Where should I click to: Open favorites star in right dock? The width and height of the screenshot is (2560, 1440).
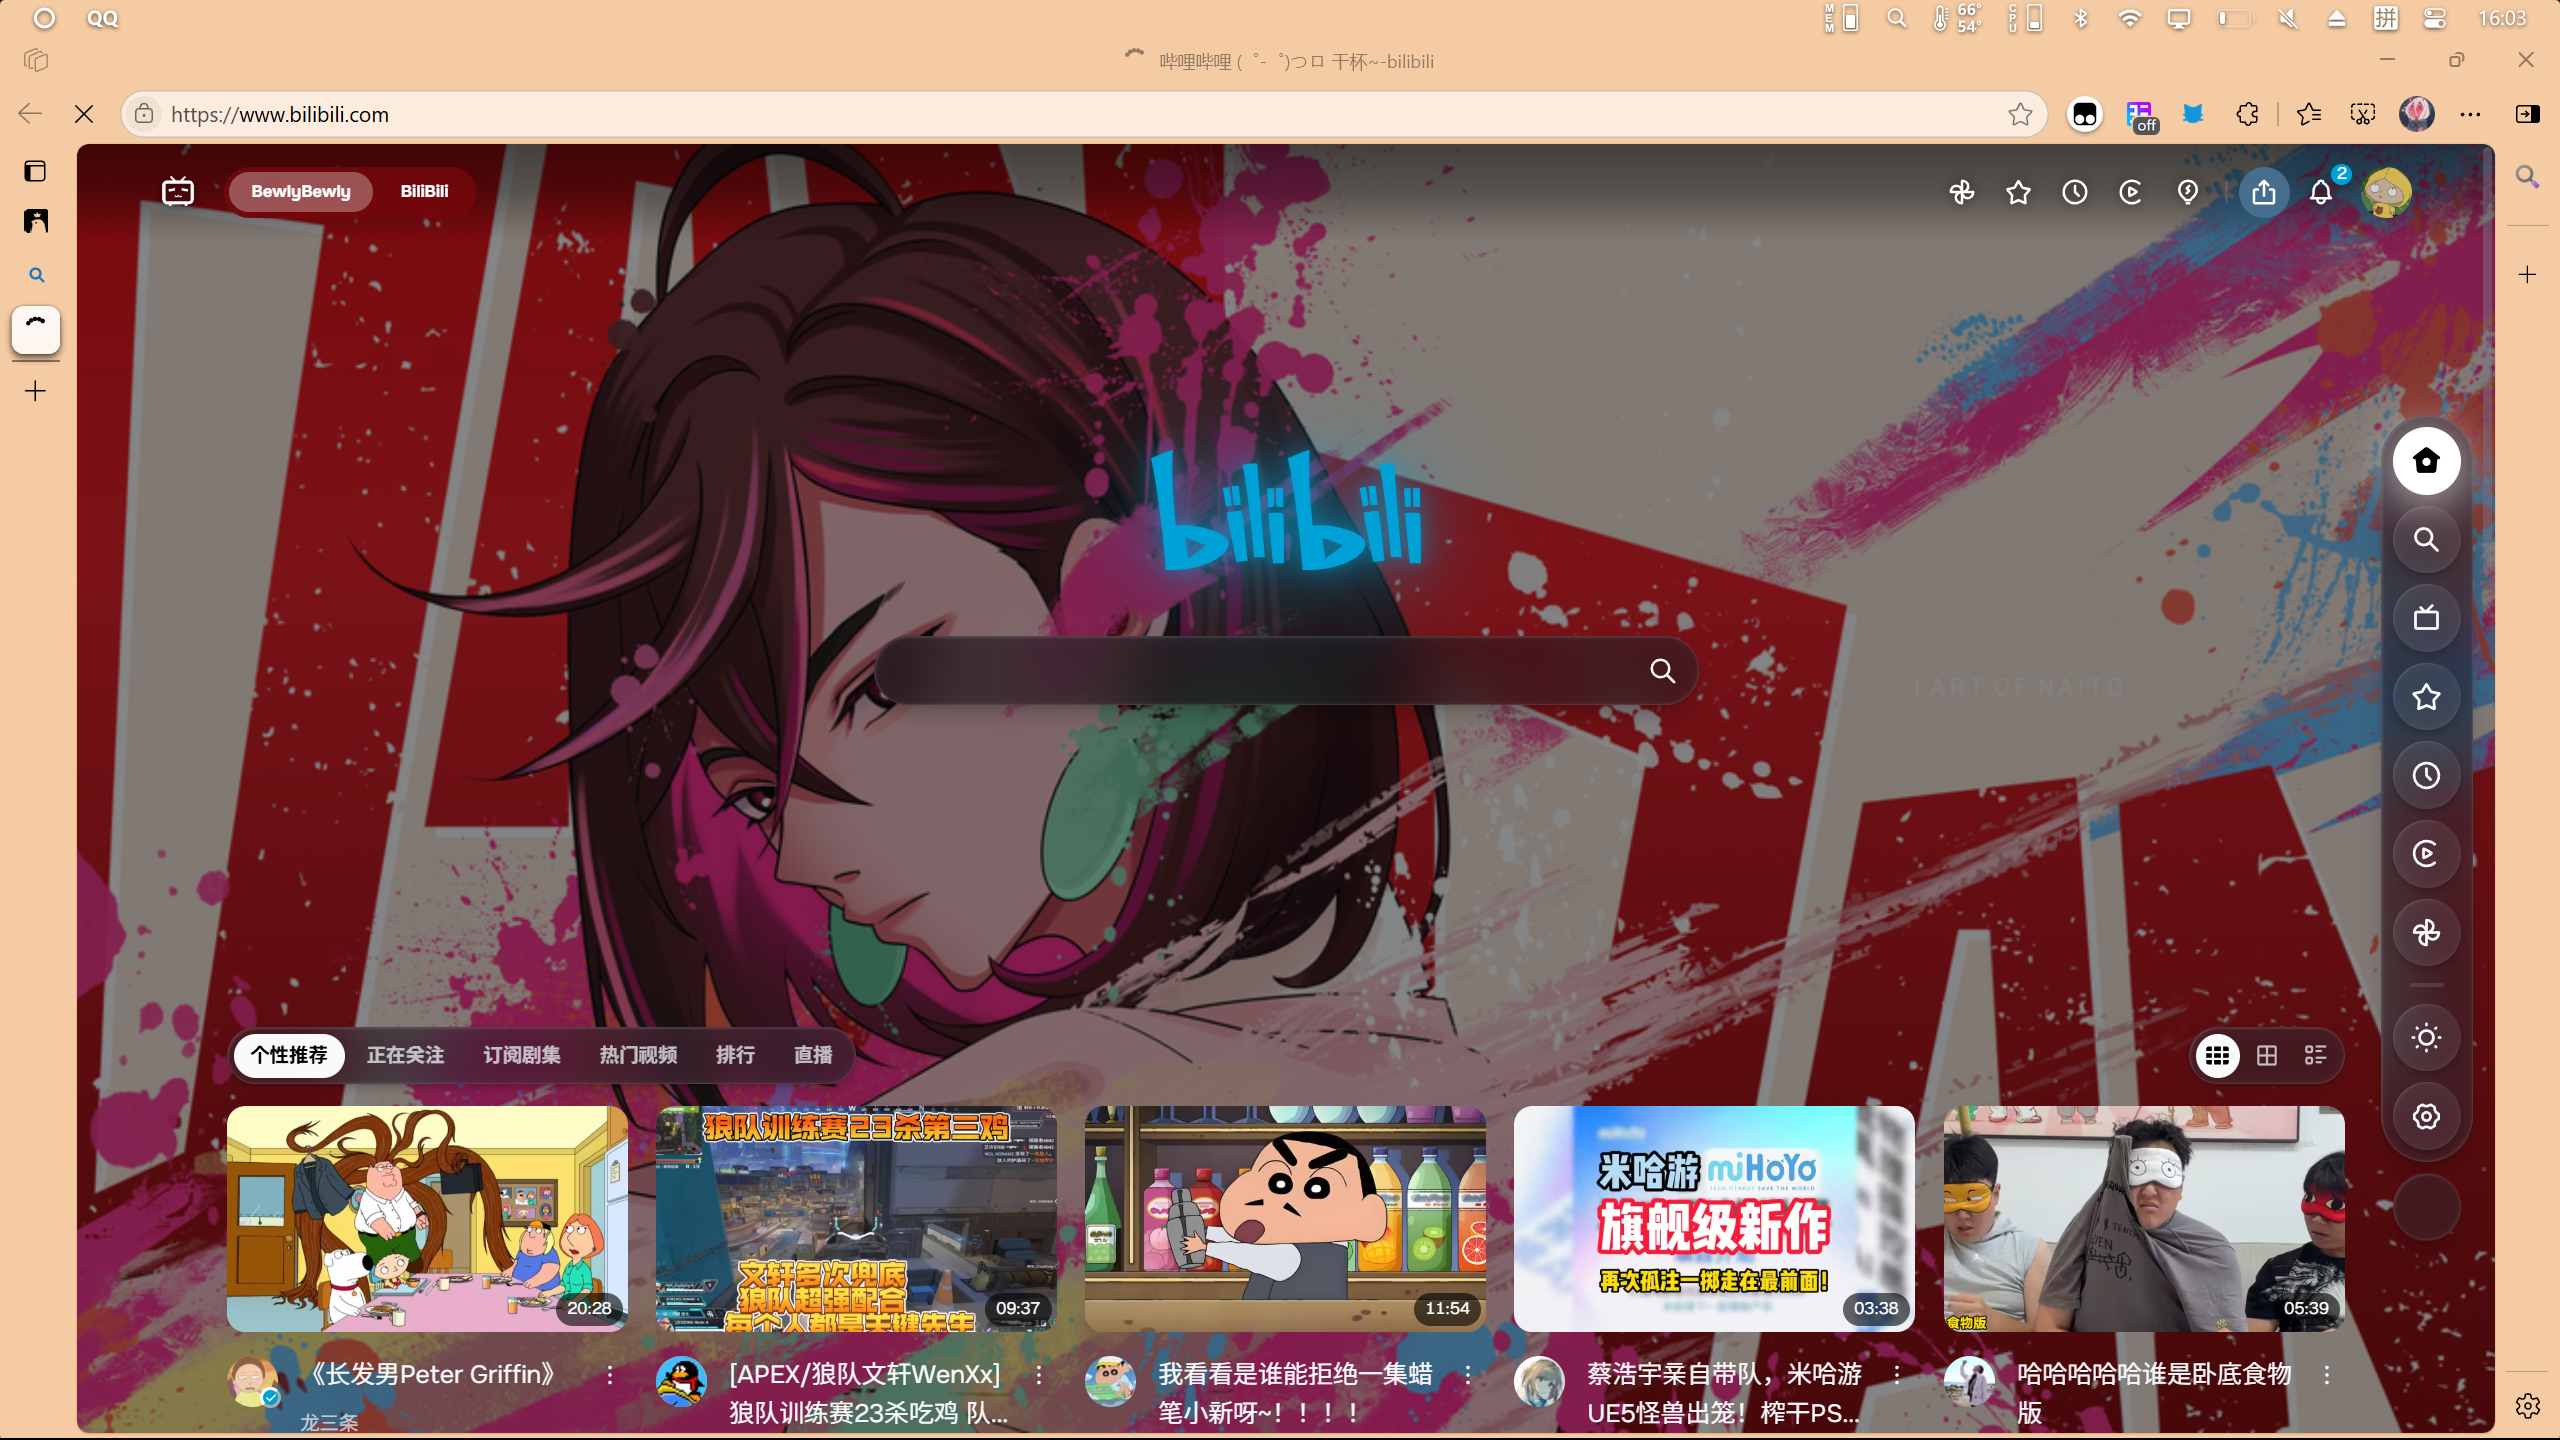click(2427, 697)
